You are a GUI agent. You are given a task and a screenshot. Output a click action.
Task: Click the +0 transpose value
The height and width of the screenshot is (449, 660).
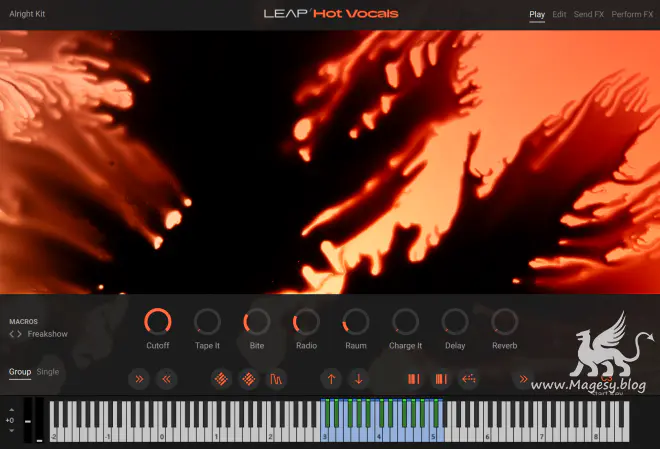click(10, 420)
